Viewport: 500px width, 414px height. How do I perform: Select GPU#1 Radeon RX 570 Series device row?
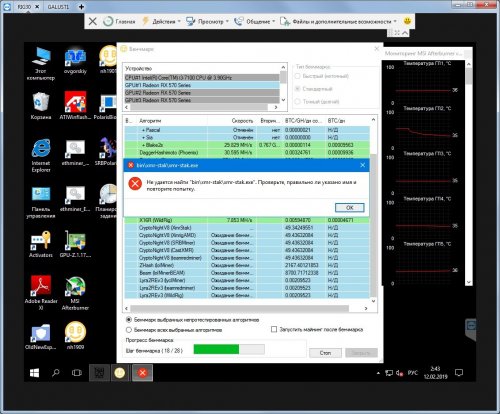(x=202, y=85)
